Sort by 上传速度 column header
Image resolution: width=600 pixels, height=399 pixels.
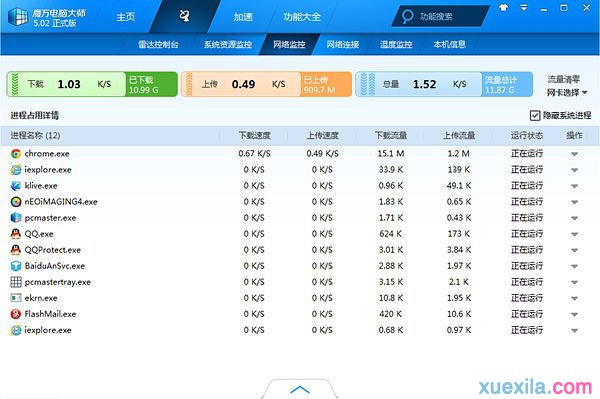pyautogui.click(x=323, y=135)
